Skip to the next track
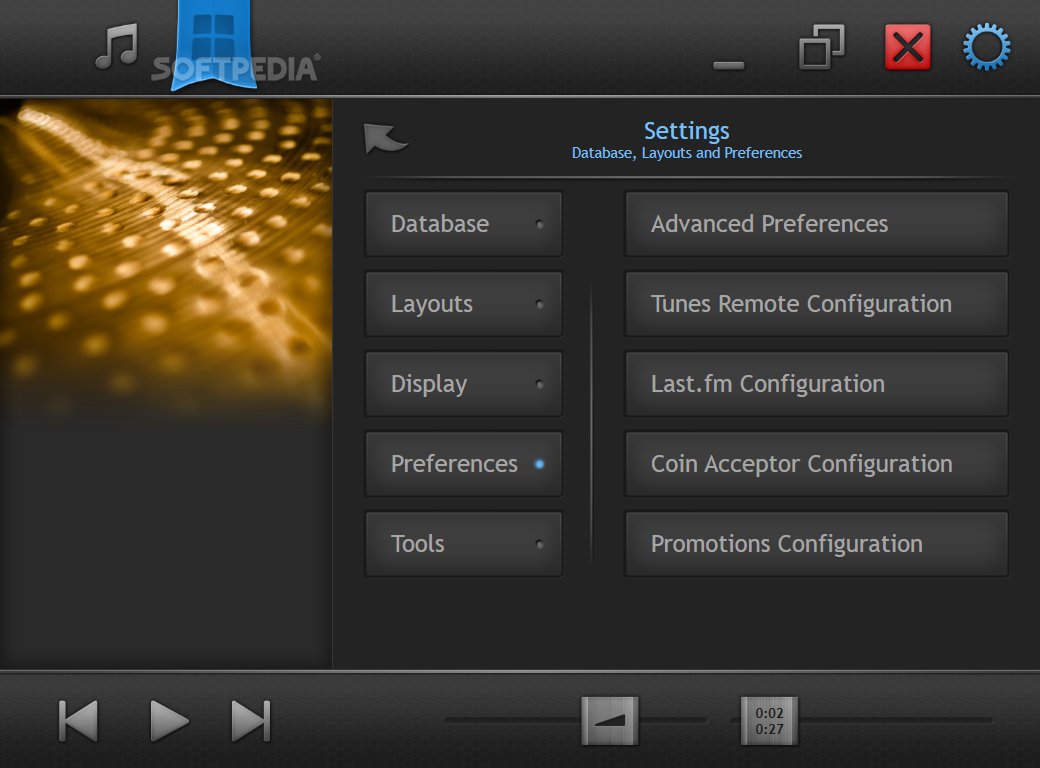The image size is (1040, 768). [x=251, y=720]
